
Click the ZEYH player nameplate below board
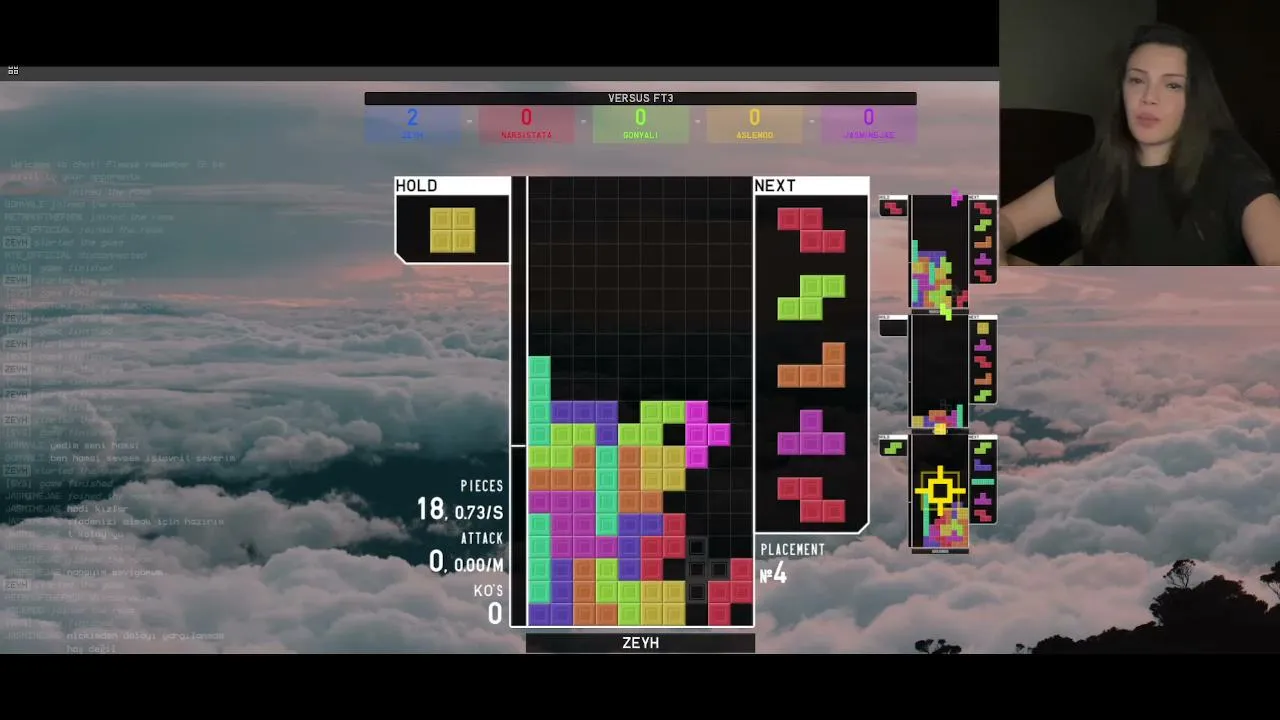point(640,643)
